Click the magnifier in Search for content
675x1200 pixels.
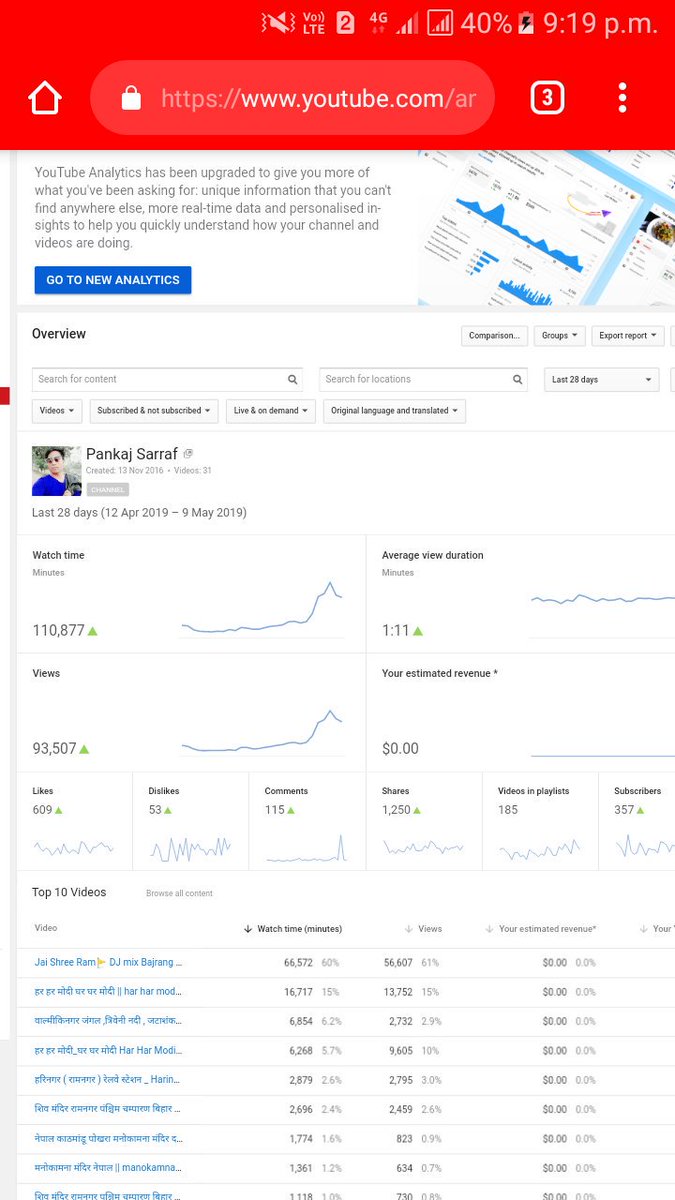pos(293,380)
